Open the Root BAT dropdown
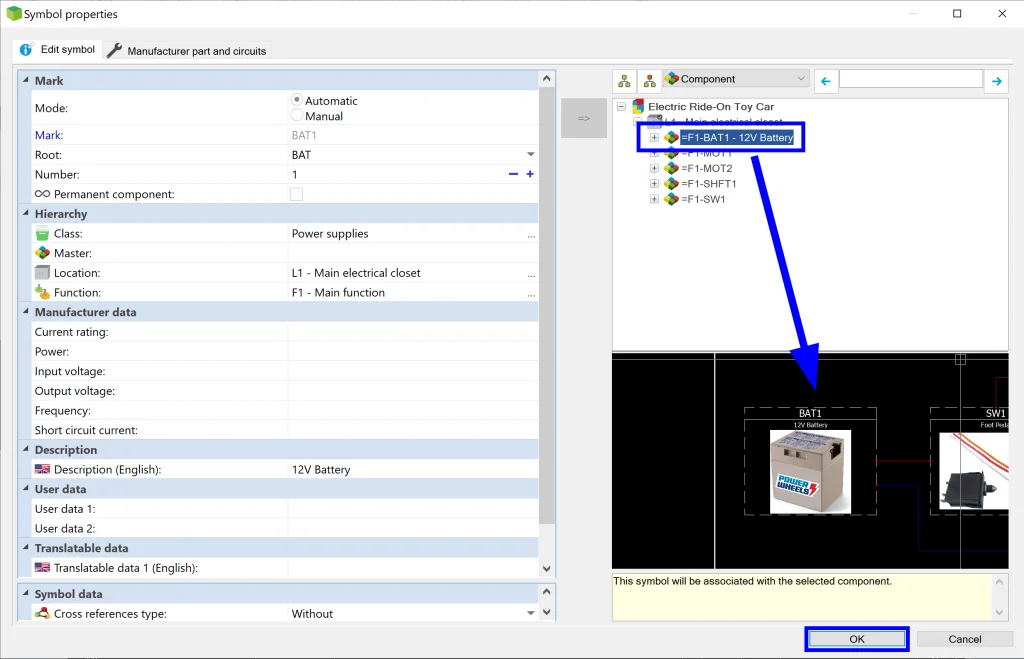Image resolution: width=1024 pixels, height=659 pixels. (x=530, y=155)
